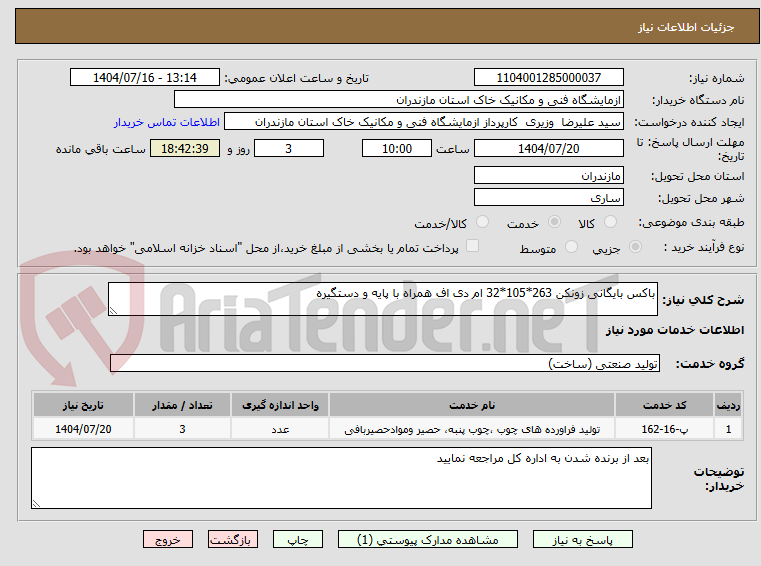Click the پاسخ به نیاز button
The height and width of the screenshot is (566, 761).
(582, 539)
